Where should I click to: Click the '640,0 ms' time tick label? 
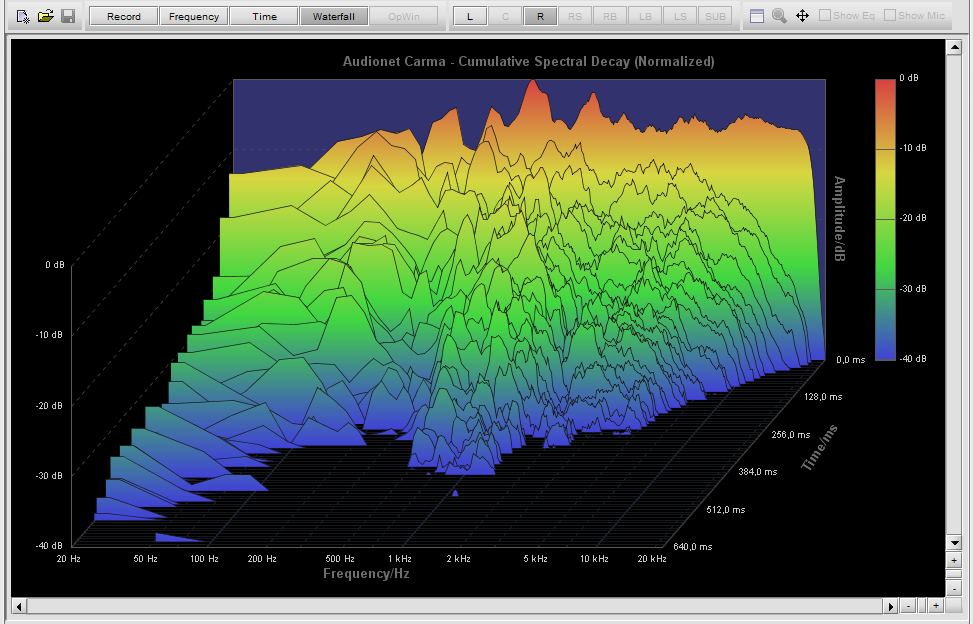[693, 546]
